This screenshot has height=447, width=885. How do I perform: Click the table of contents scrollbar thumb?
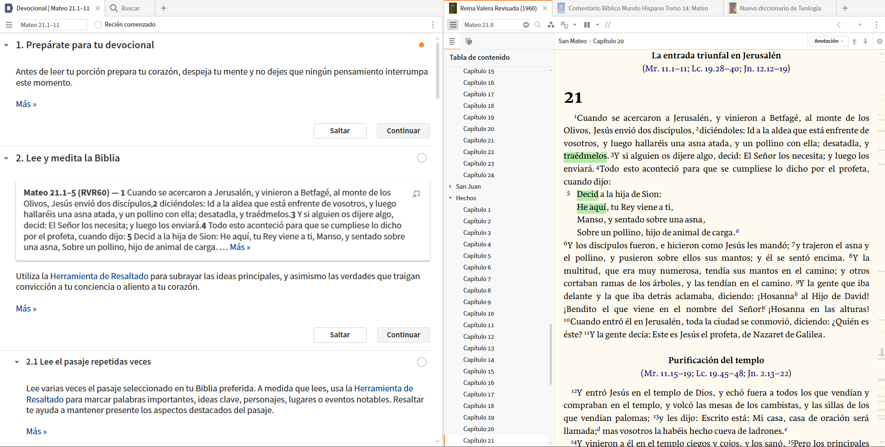point(551,354)
